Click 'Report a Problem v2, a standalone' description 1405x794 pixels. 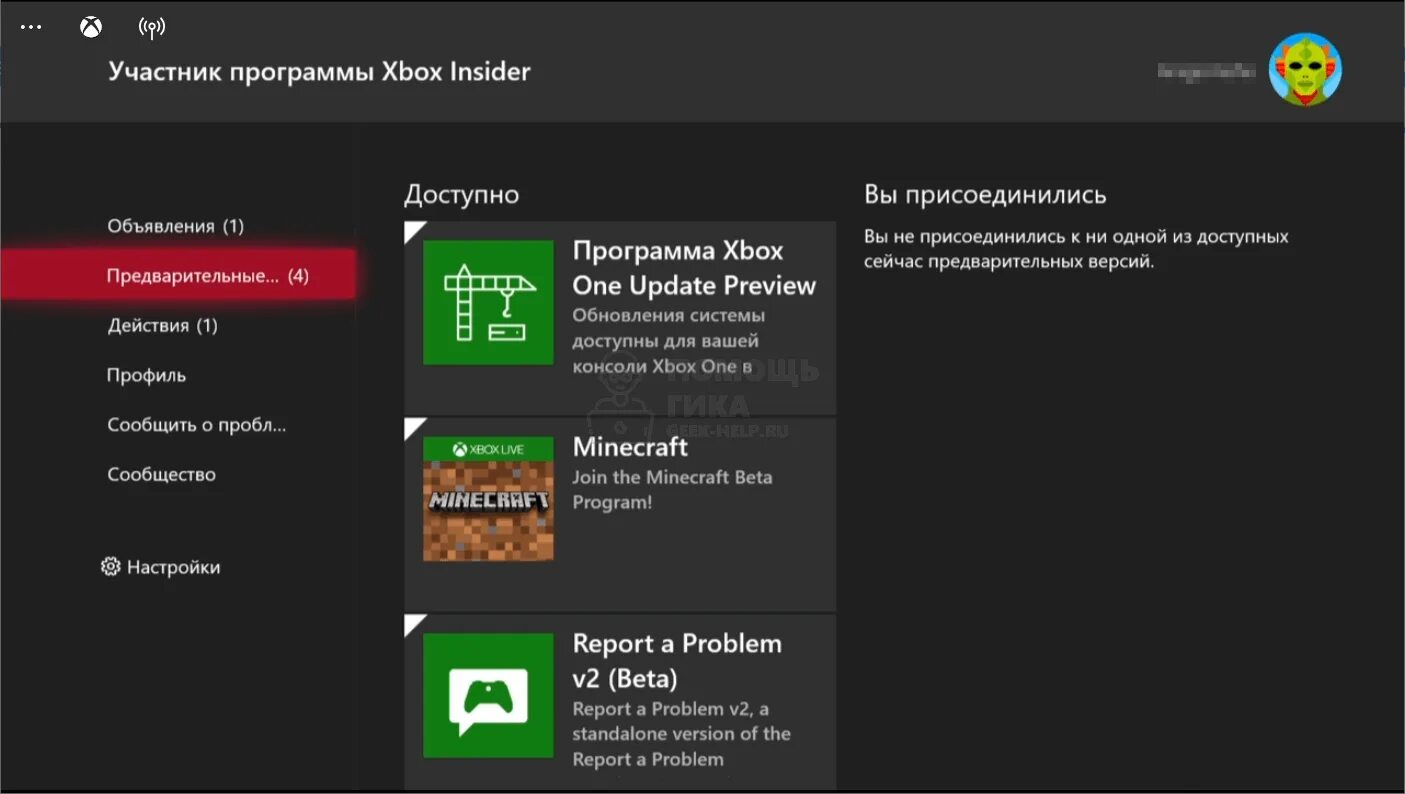pyautogui.click(x=681, y=734)
